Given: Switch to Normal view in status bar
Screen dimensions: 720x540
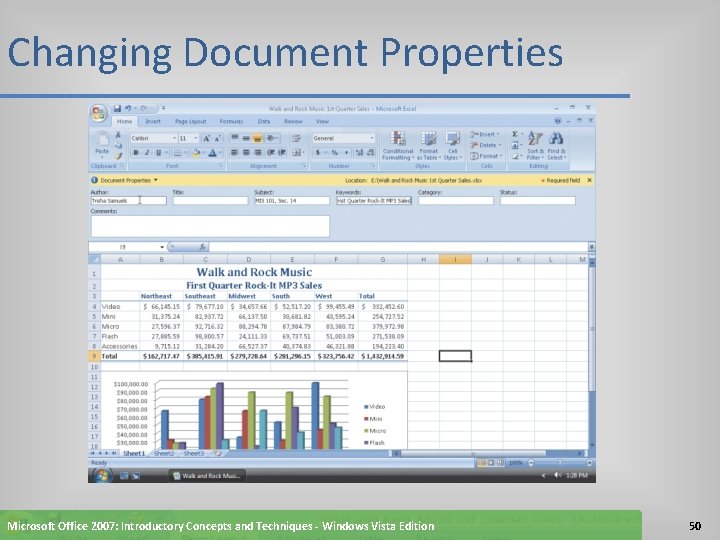Looking at the screenshot, I should (x=481, y=463).
